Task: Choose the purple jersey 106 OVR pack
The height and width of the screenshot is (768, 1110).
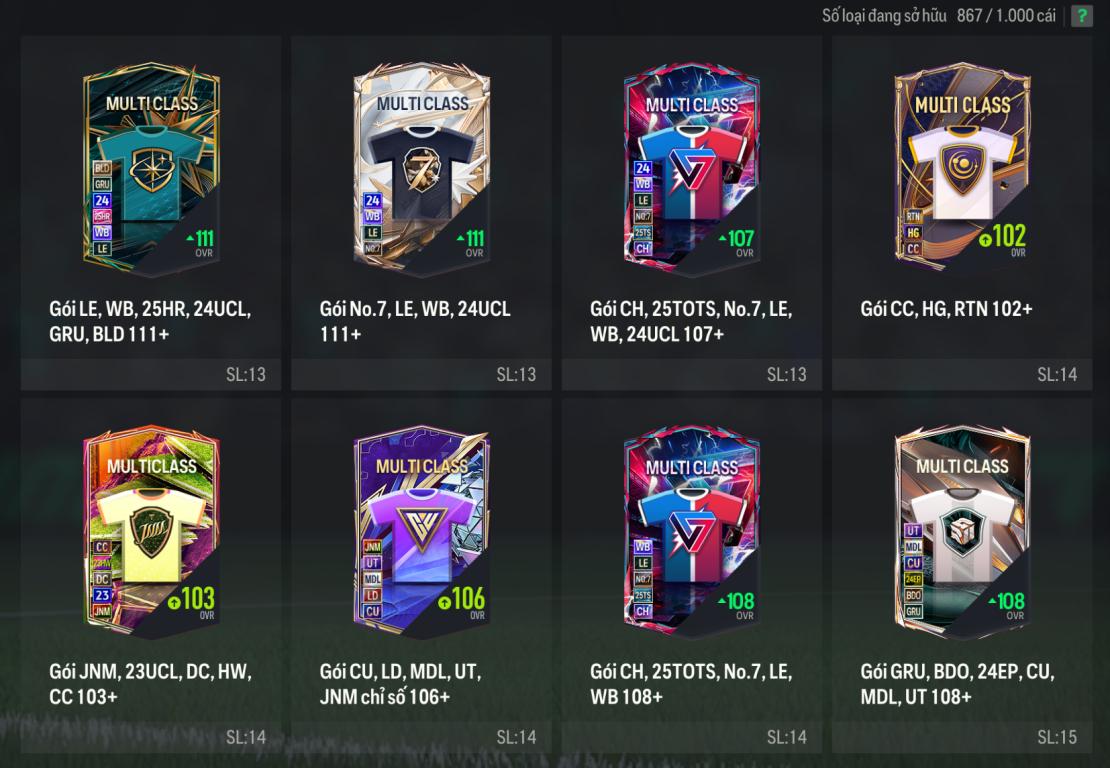Action: 422,531
